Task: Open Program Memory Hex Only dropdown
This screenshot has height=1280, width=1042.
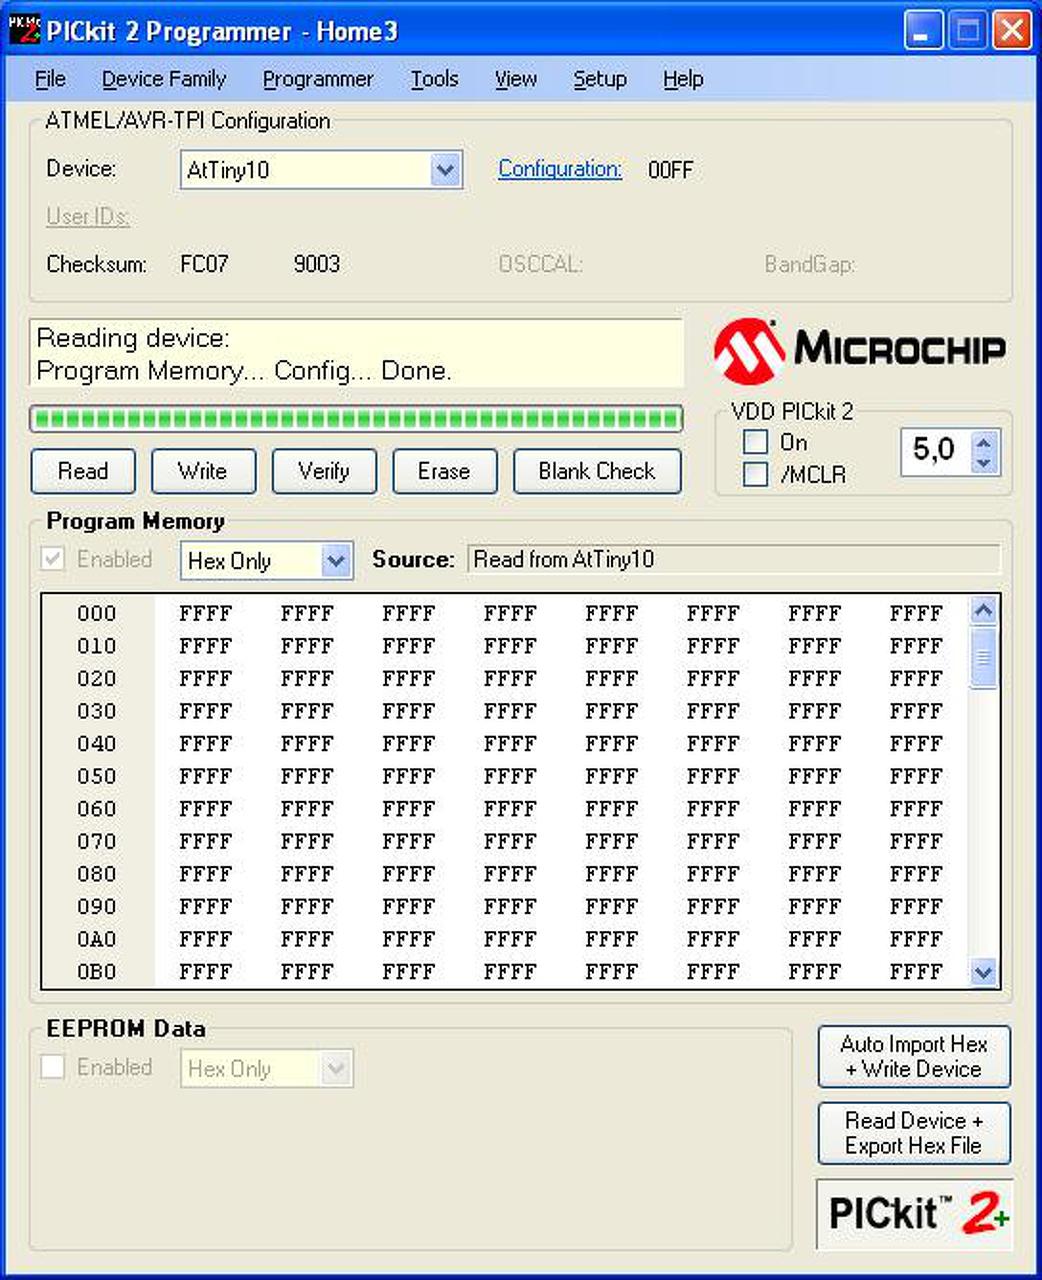Action: (x=336, y=561)
